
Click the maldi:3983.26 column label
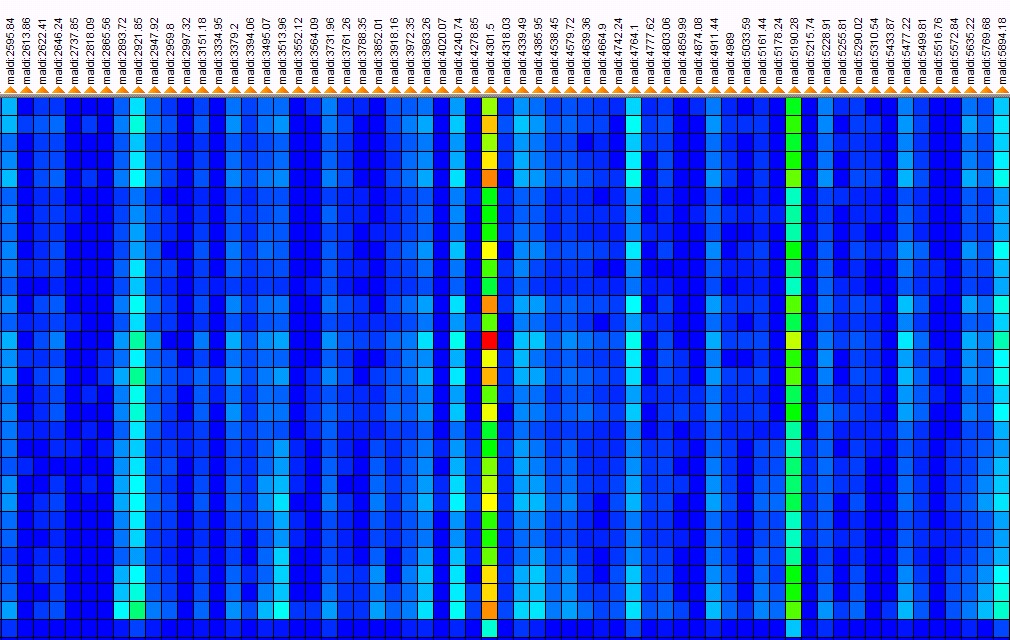pyautogui.click(x=426, y=51)
